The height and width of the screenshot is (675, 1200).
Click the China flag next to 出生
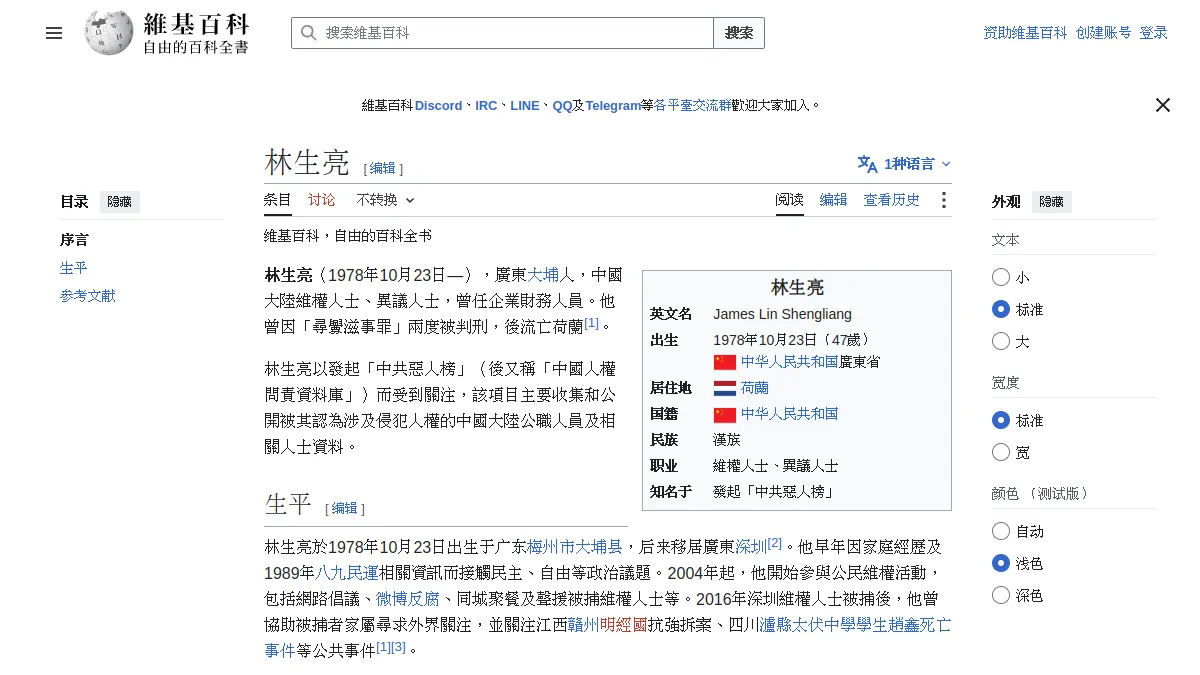(x=725, y=362)
